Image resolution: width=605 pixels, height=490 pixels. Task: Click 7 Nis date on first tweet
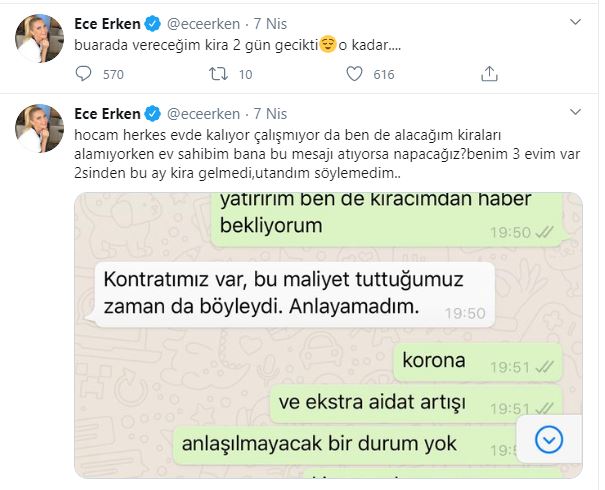coord(270,24)
